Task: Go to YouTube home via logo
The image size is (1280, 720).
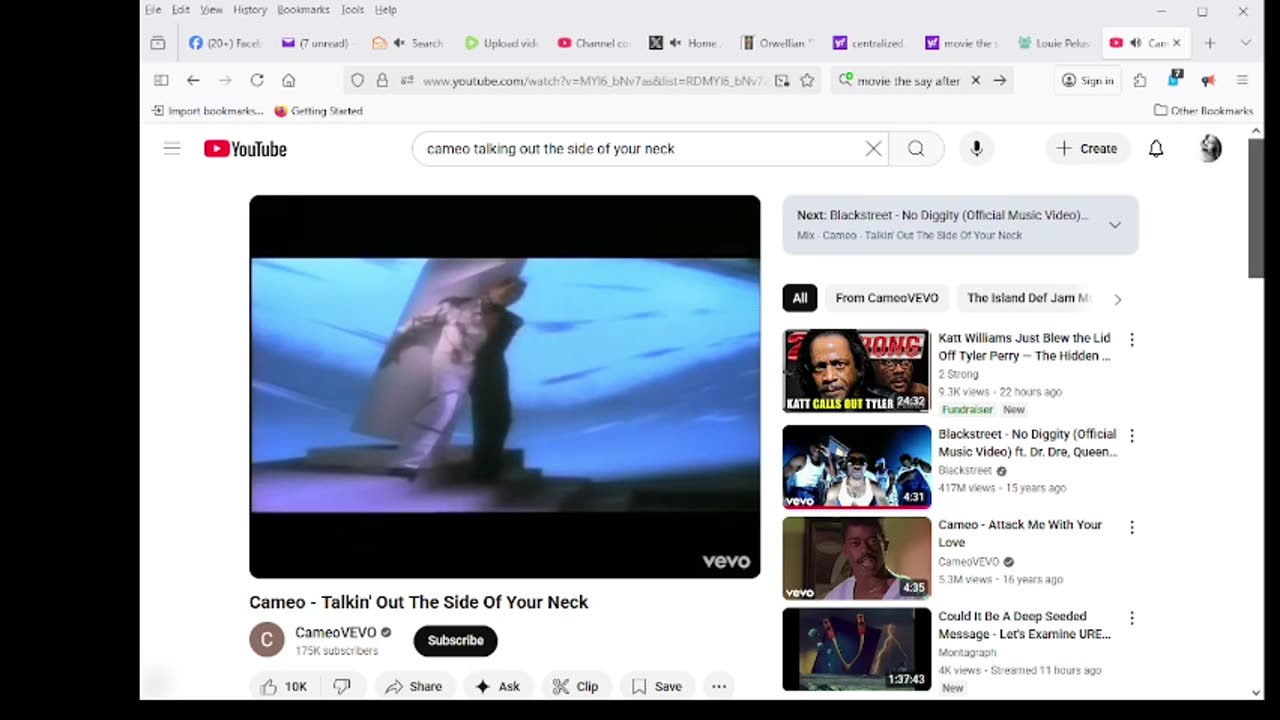Action: click(x=245, y=148)
